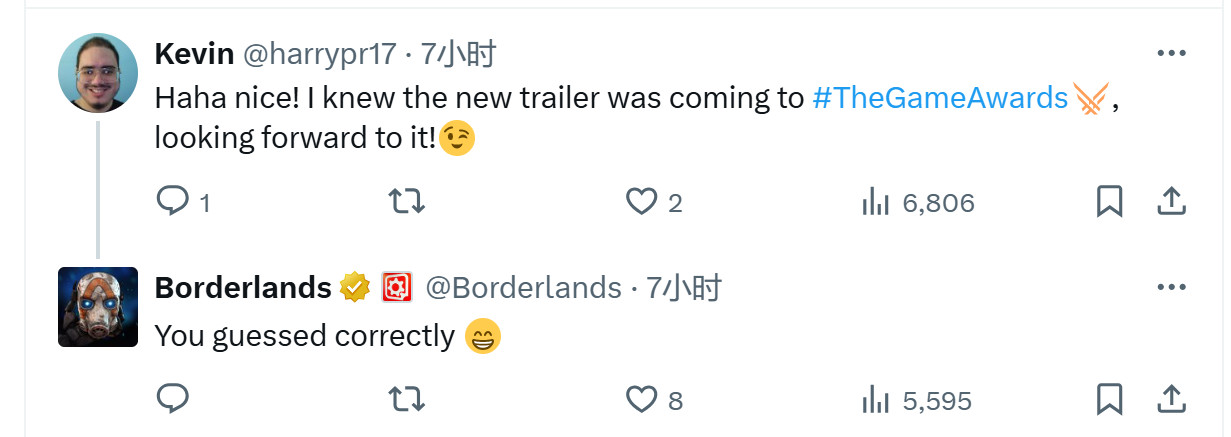Image resolution: width=1231 pixels, height=437 pixels.
Task: View analytics for Borderlands reply
Action: (x=876, y=400)
